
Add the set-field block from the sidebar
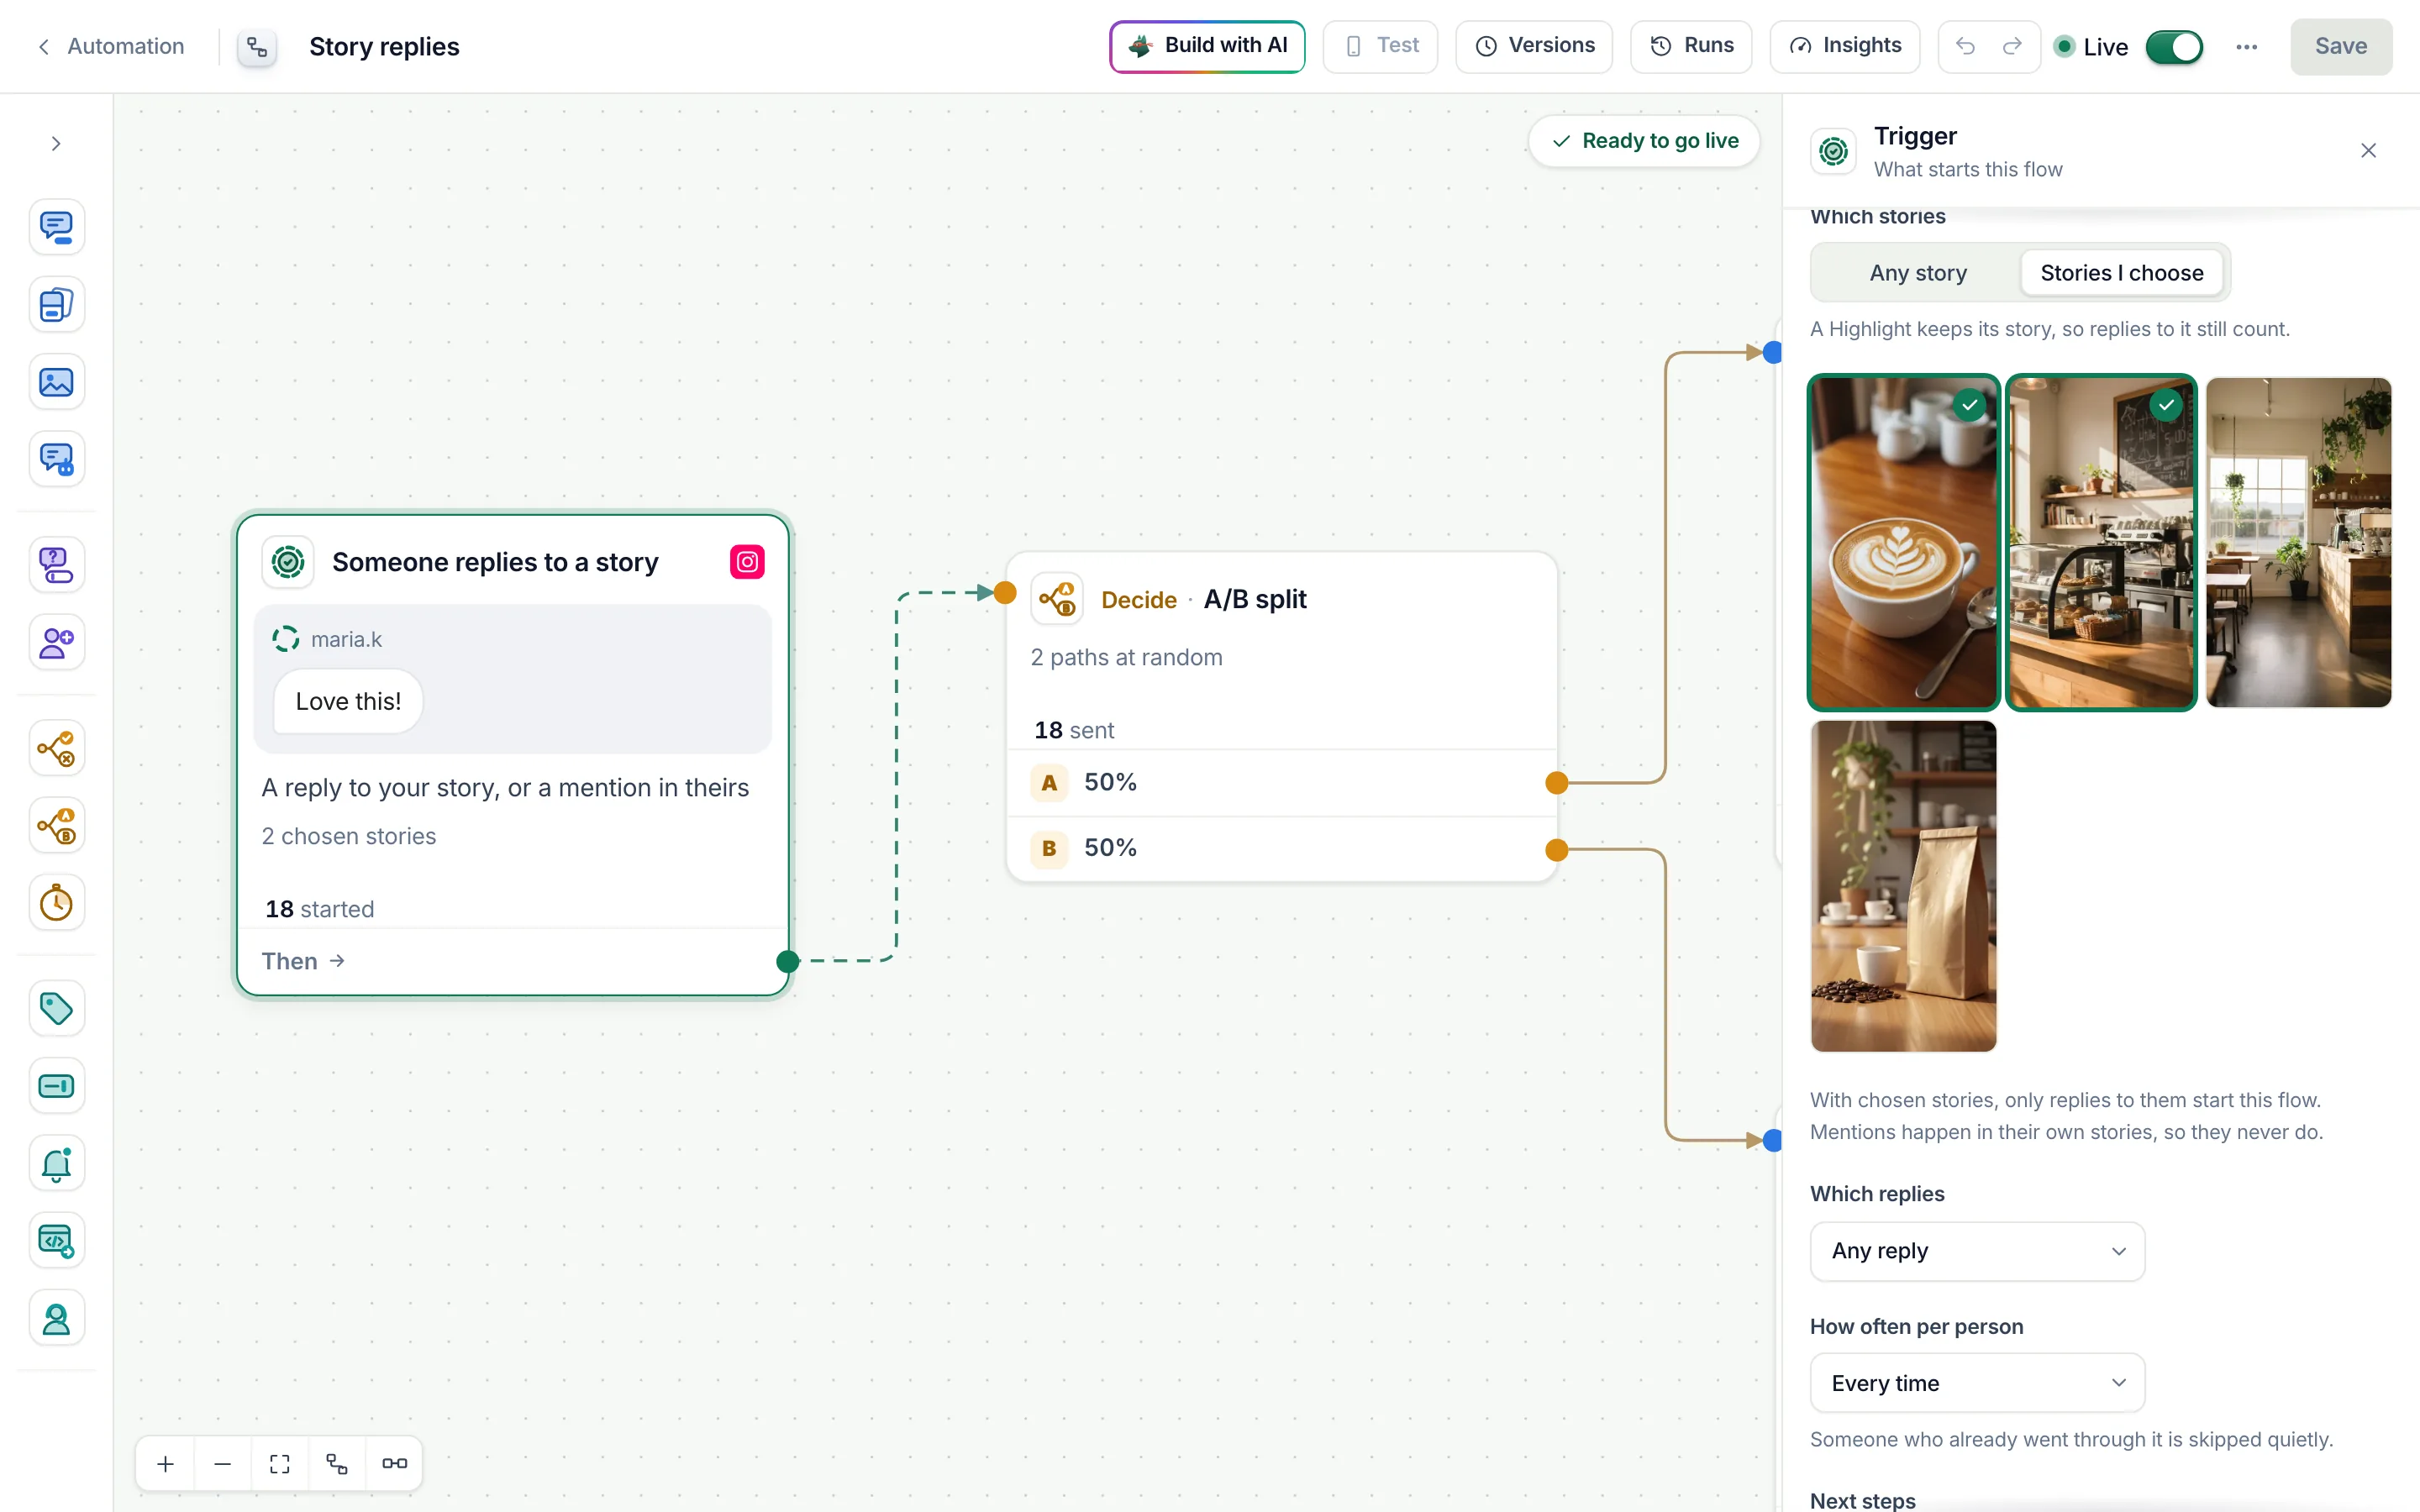click(57, 1086)
